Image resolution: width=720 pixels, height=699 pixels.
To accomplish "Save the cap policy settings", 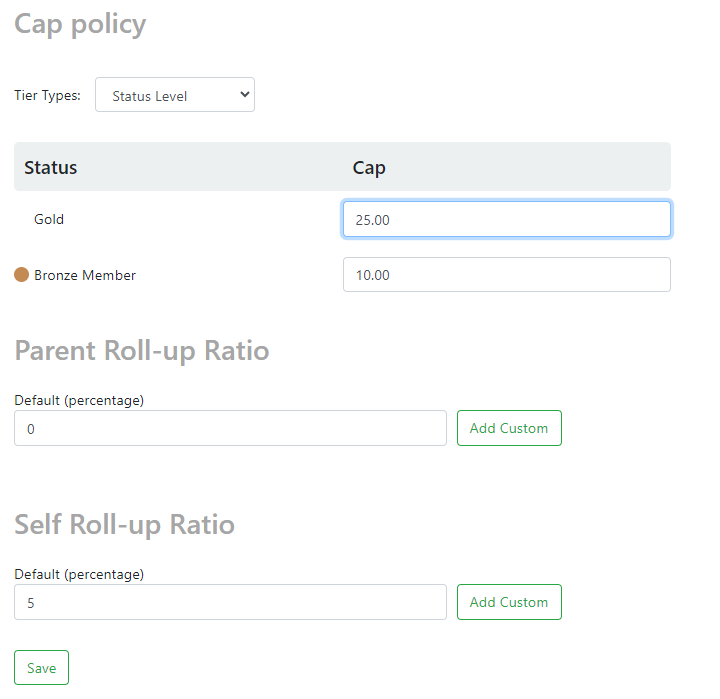I will point(41,668).
